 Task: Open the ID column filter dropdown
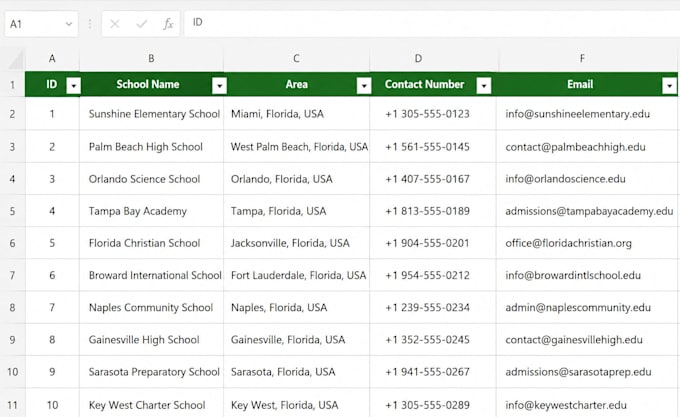pos(73,85)
